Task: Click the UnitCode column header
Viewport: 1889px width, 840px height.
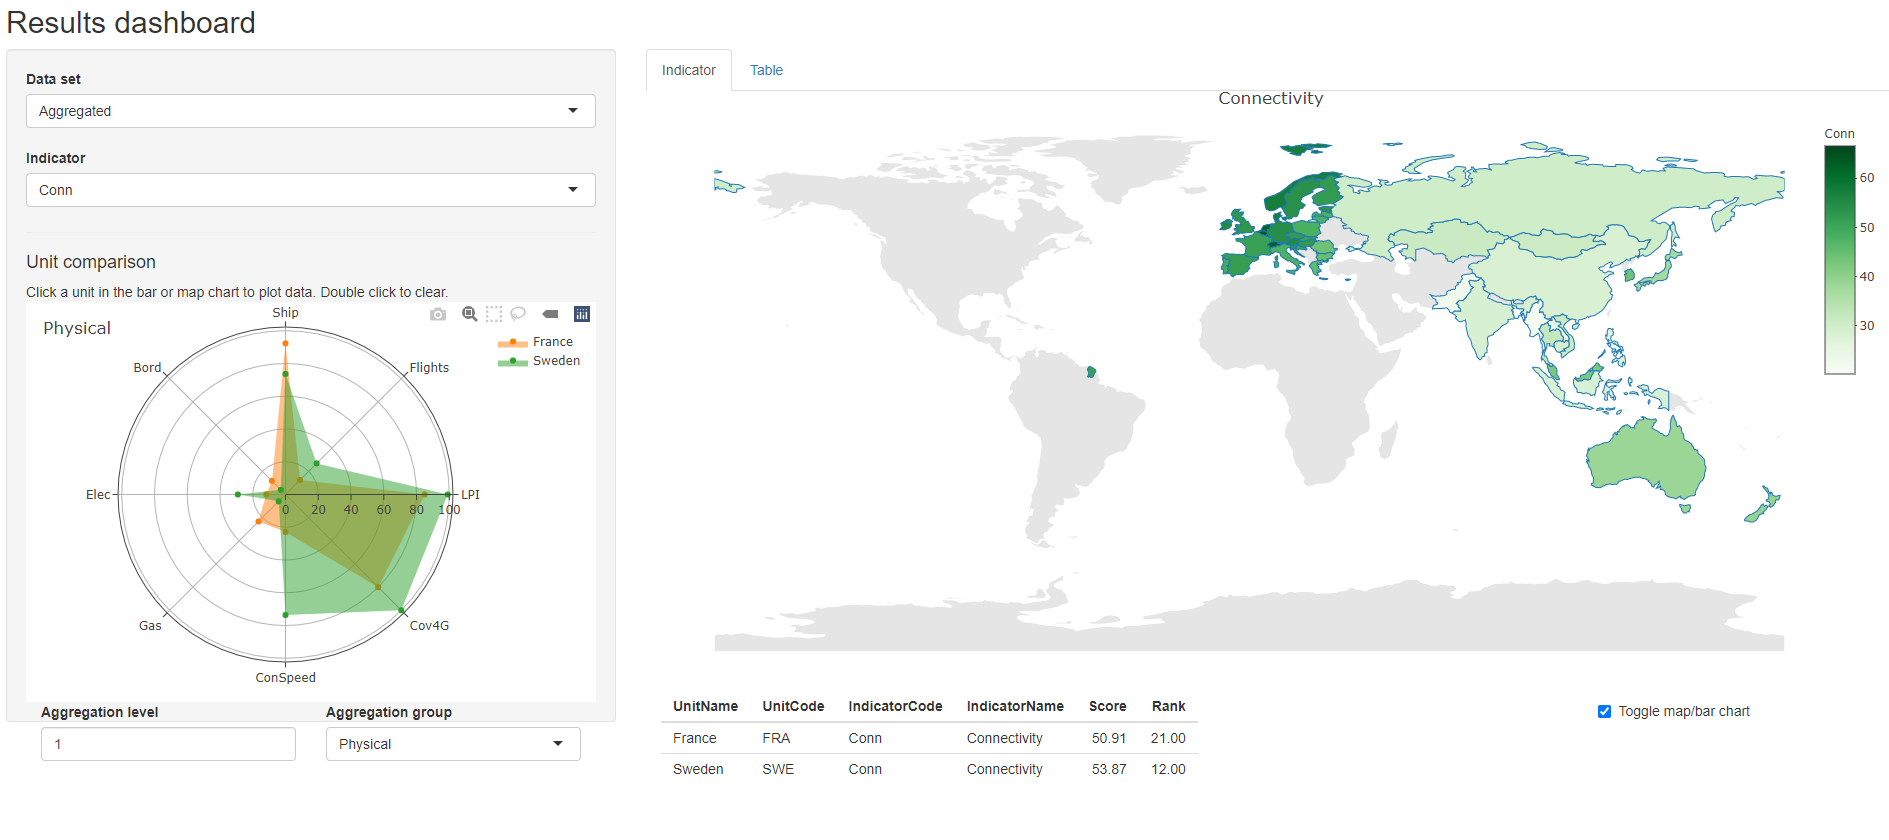Action: tap(793, 706)
